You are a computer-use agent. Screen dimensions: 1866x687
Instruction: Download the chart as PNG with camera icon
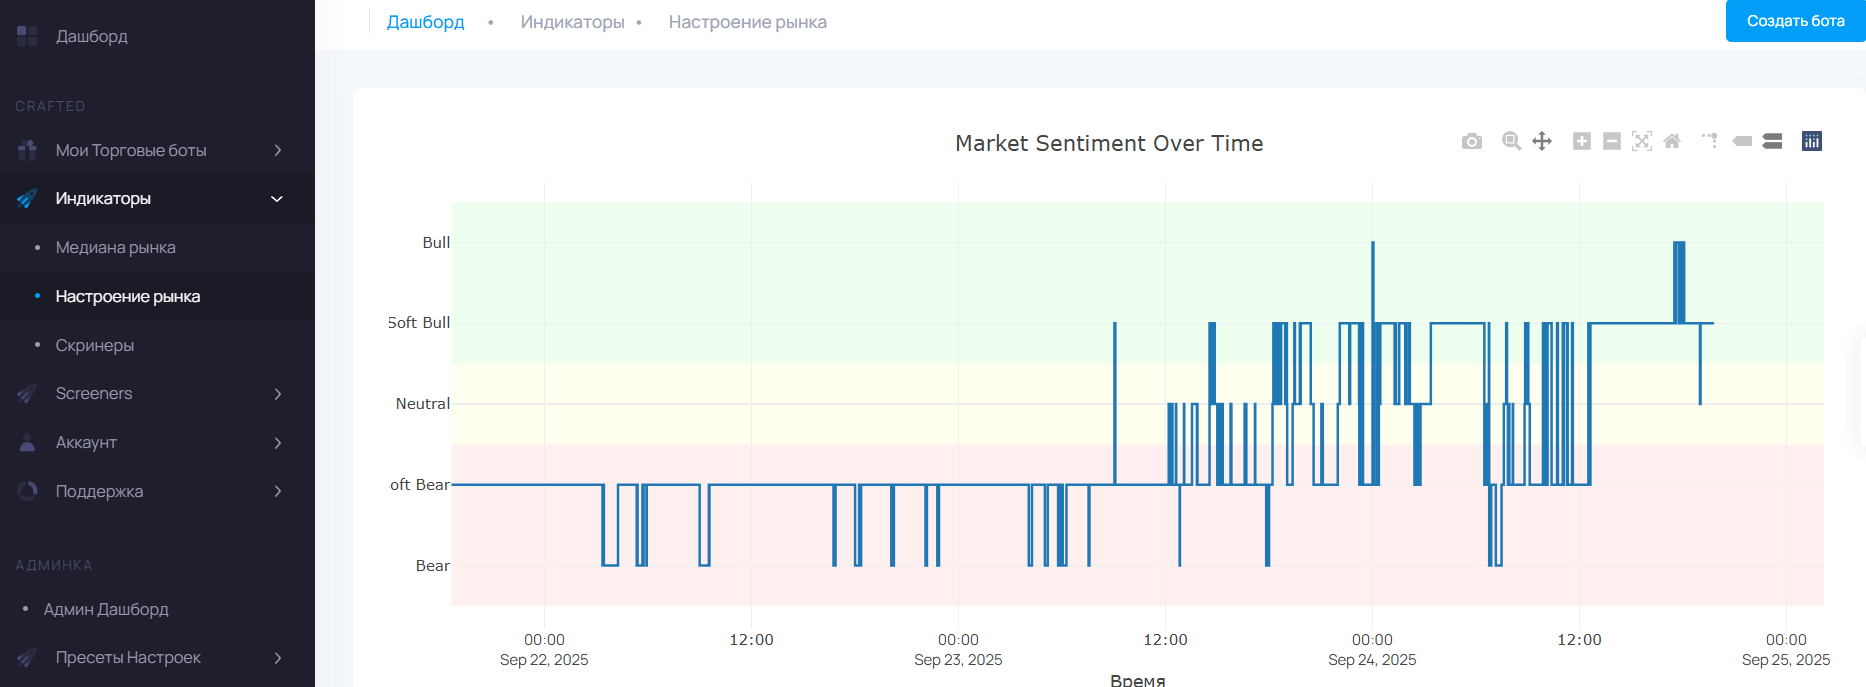tap(1471, 142)
